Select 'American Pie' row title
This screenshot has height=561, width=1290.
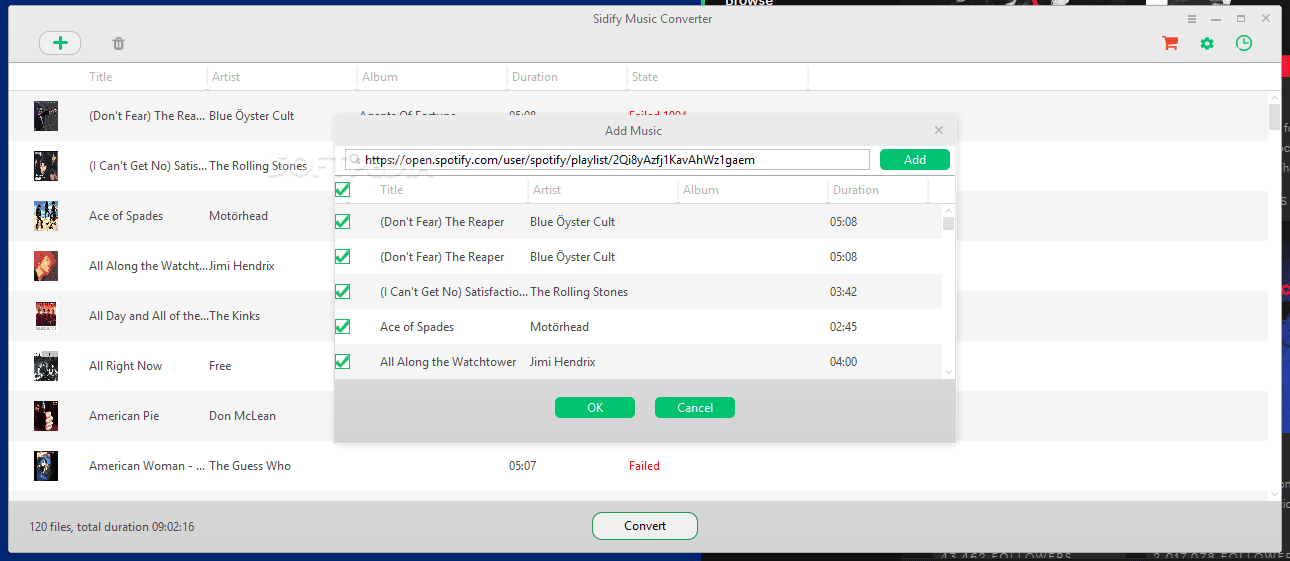pyautogui.click(x=124, y=416)
